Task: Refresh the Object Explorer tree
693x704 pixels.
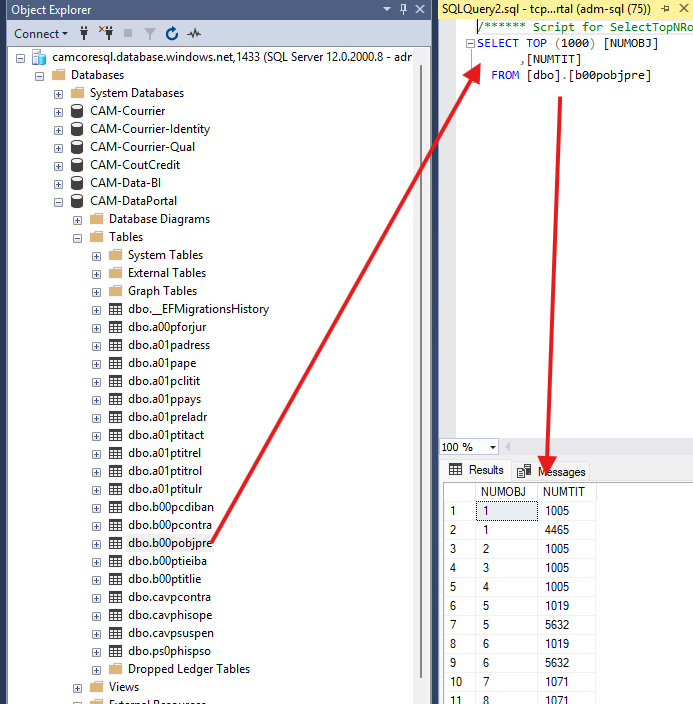Action: pyautogui.click(x=171, y=34)
